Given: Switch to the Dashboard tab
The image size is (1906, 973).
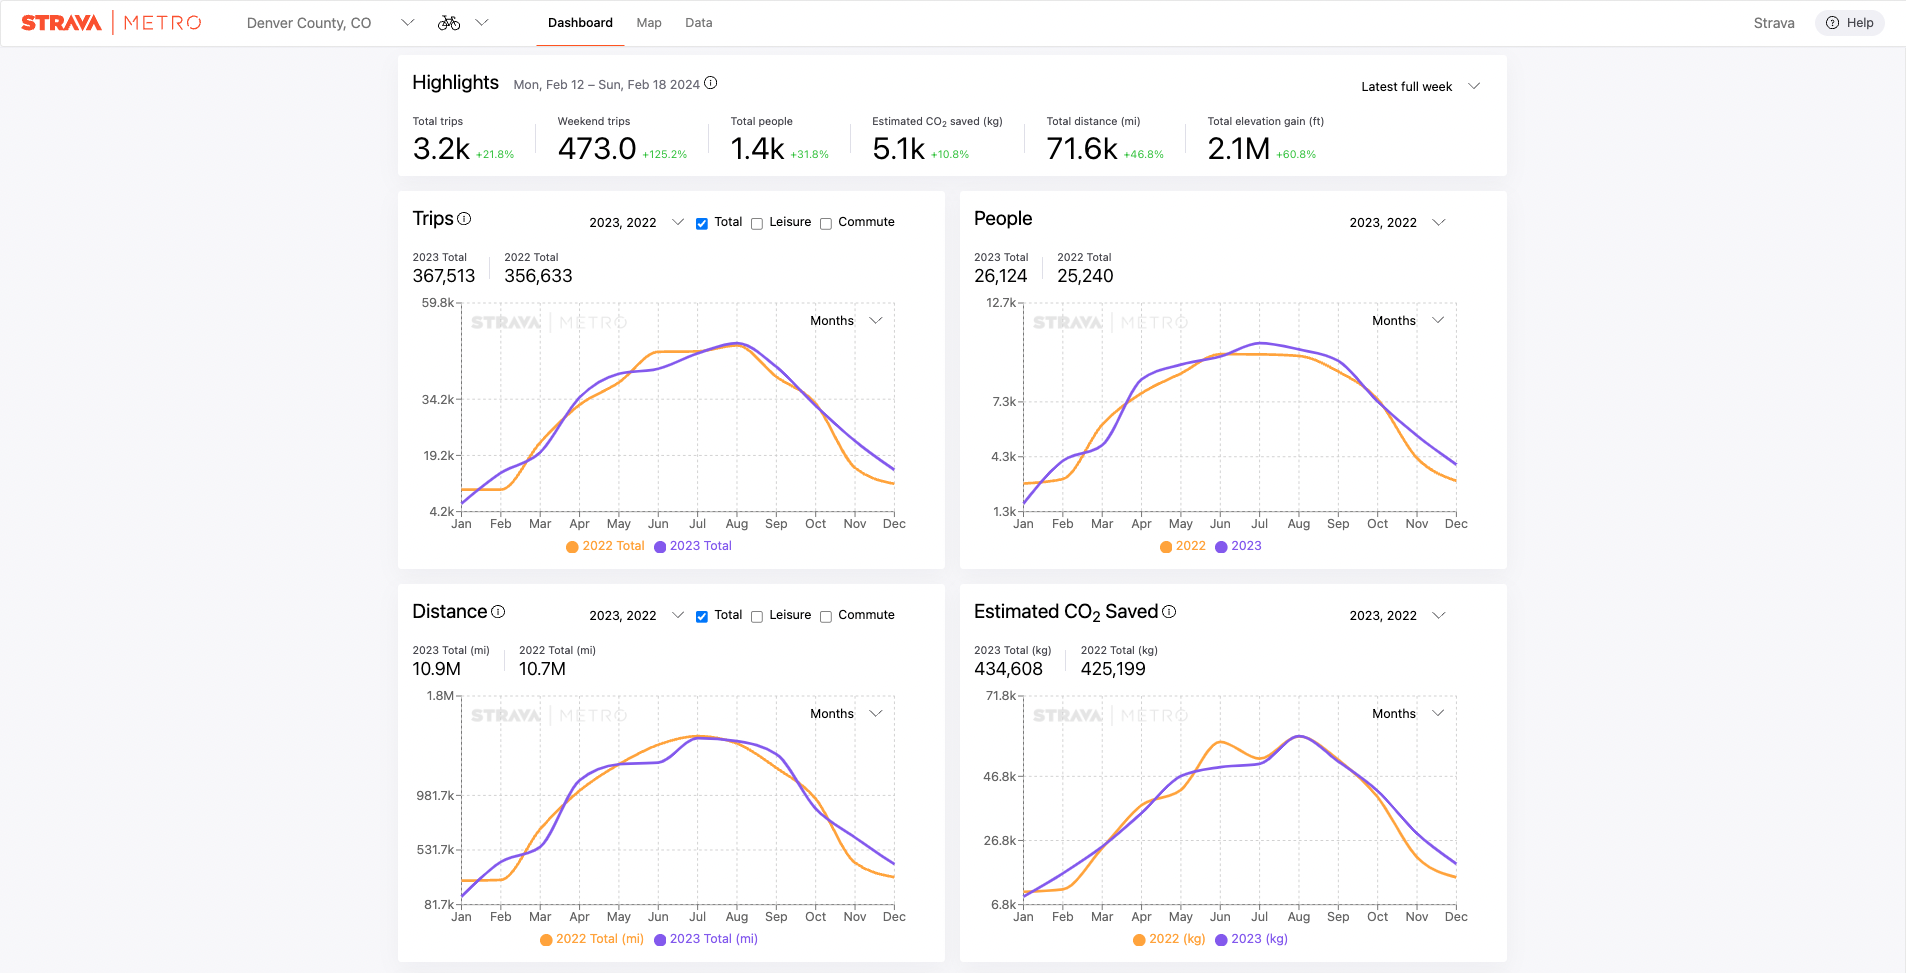Looking at the screenshot, I should pyautogui.click(x=580, y=22).
